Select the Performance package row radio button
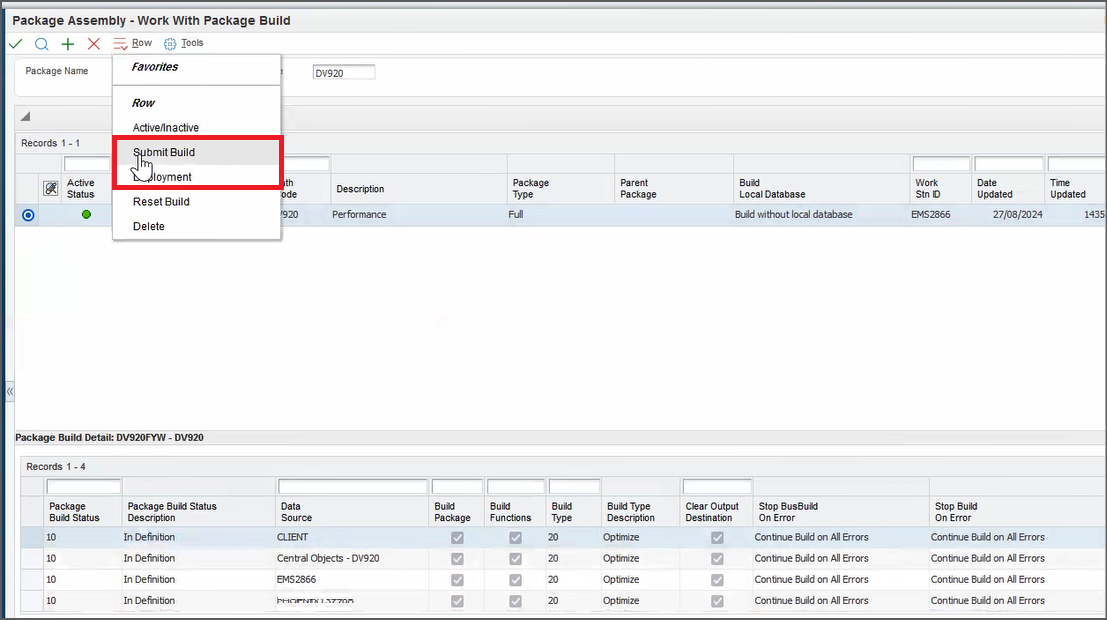Screen dimensions: 1107x620 pyautogui.click(x=28, y=215)
